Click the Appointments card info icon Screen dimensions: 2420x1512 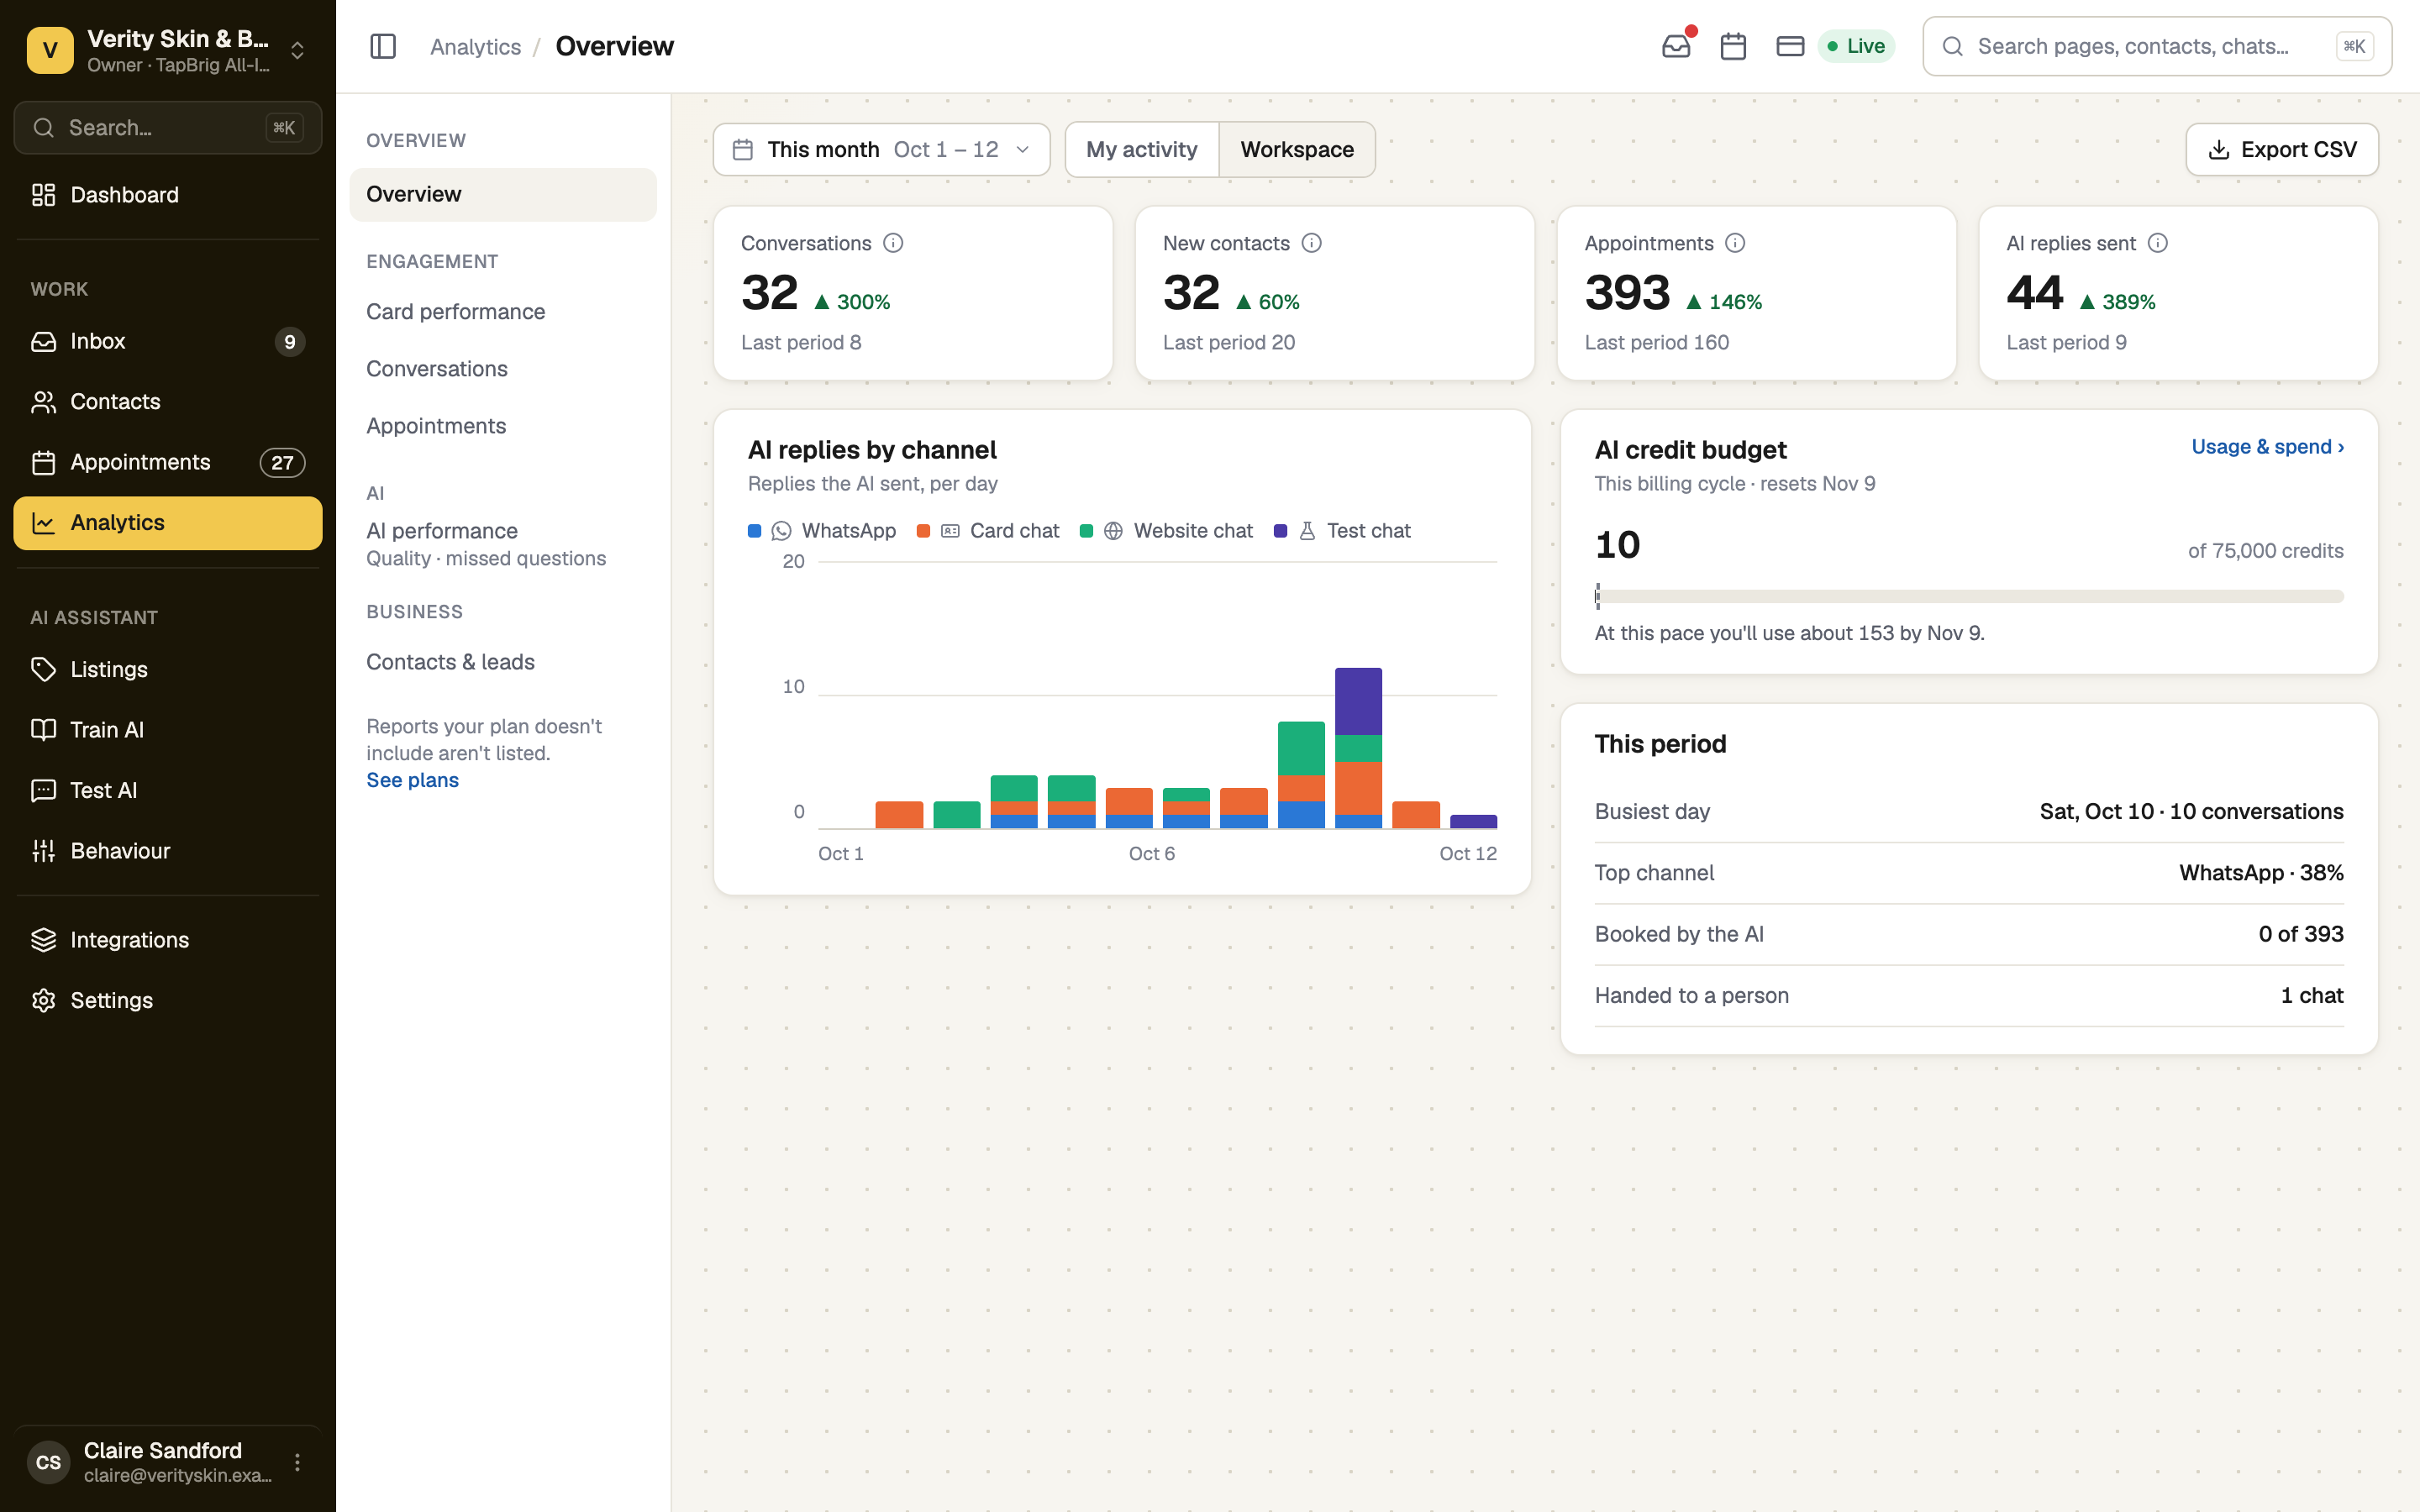click(1735, 243)
